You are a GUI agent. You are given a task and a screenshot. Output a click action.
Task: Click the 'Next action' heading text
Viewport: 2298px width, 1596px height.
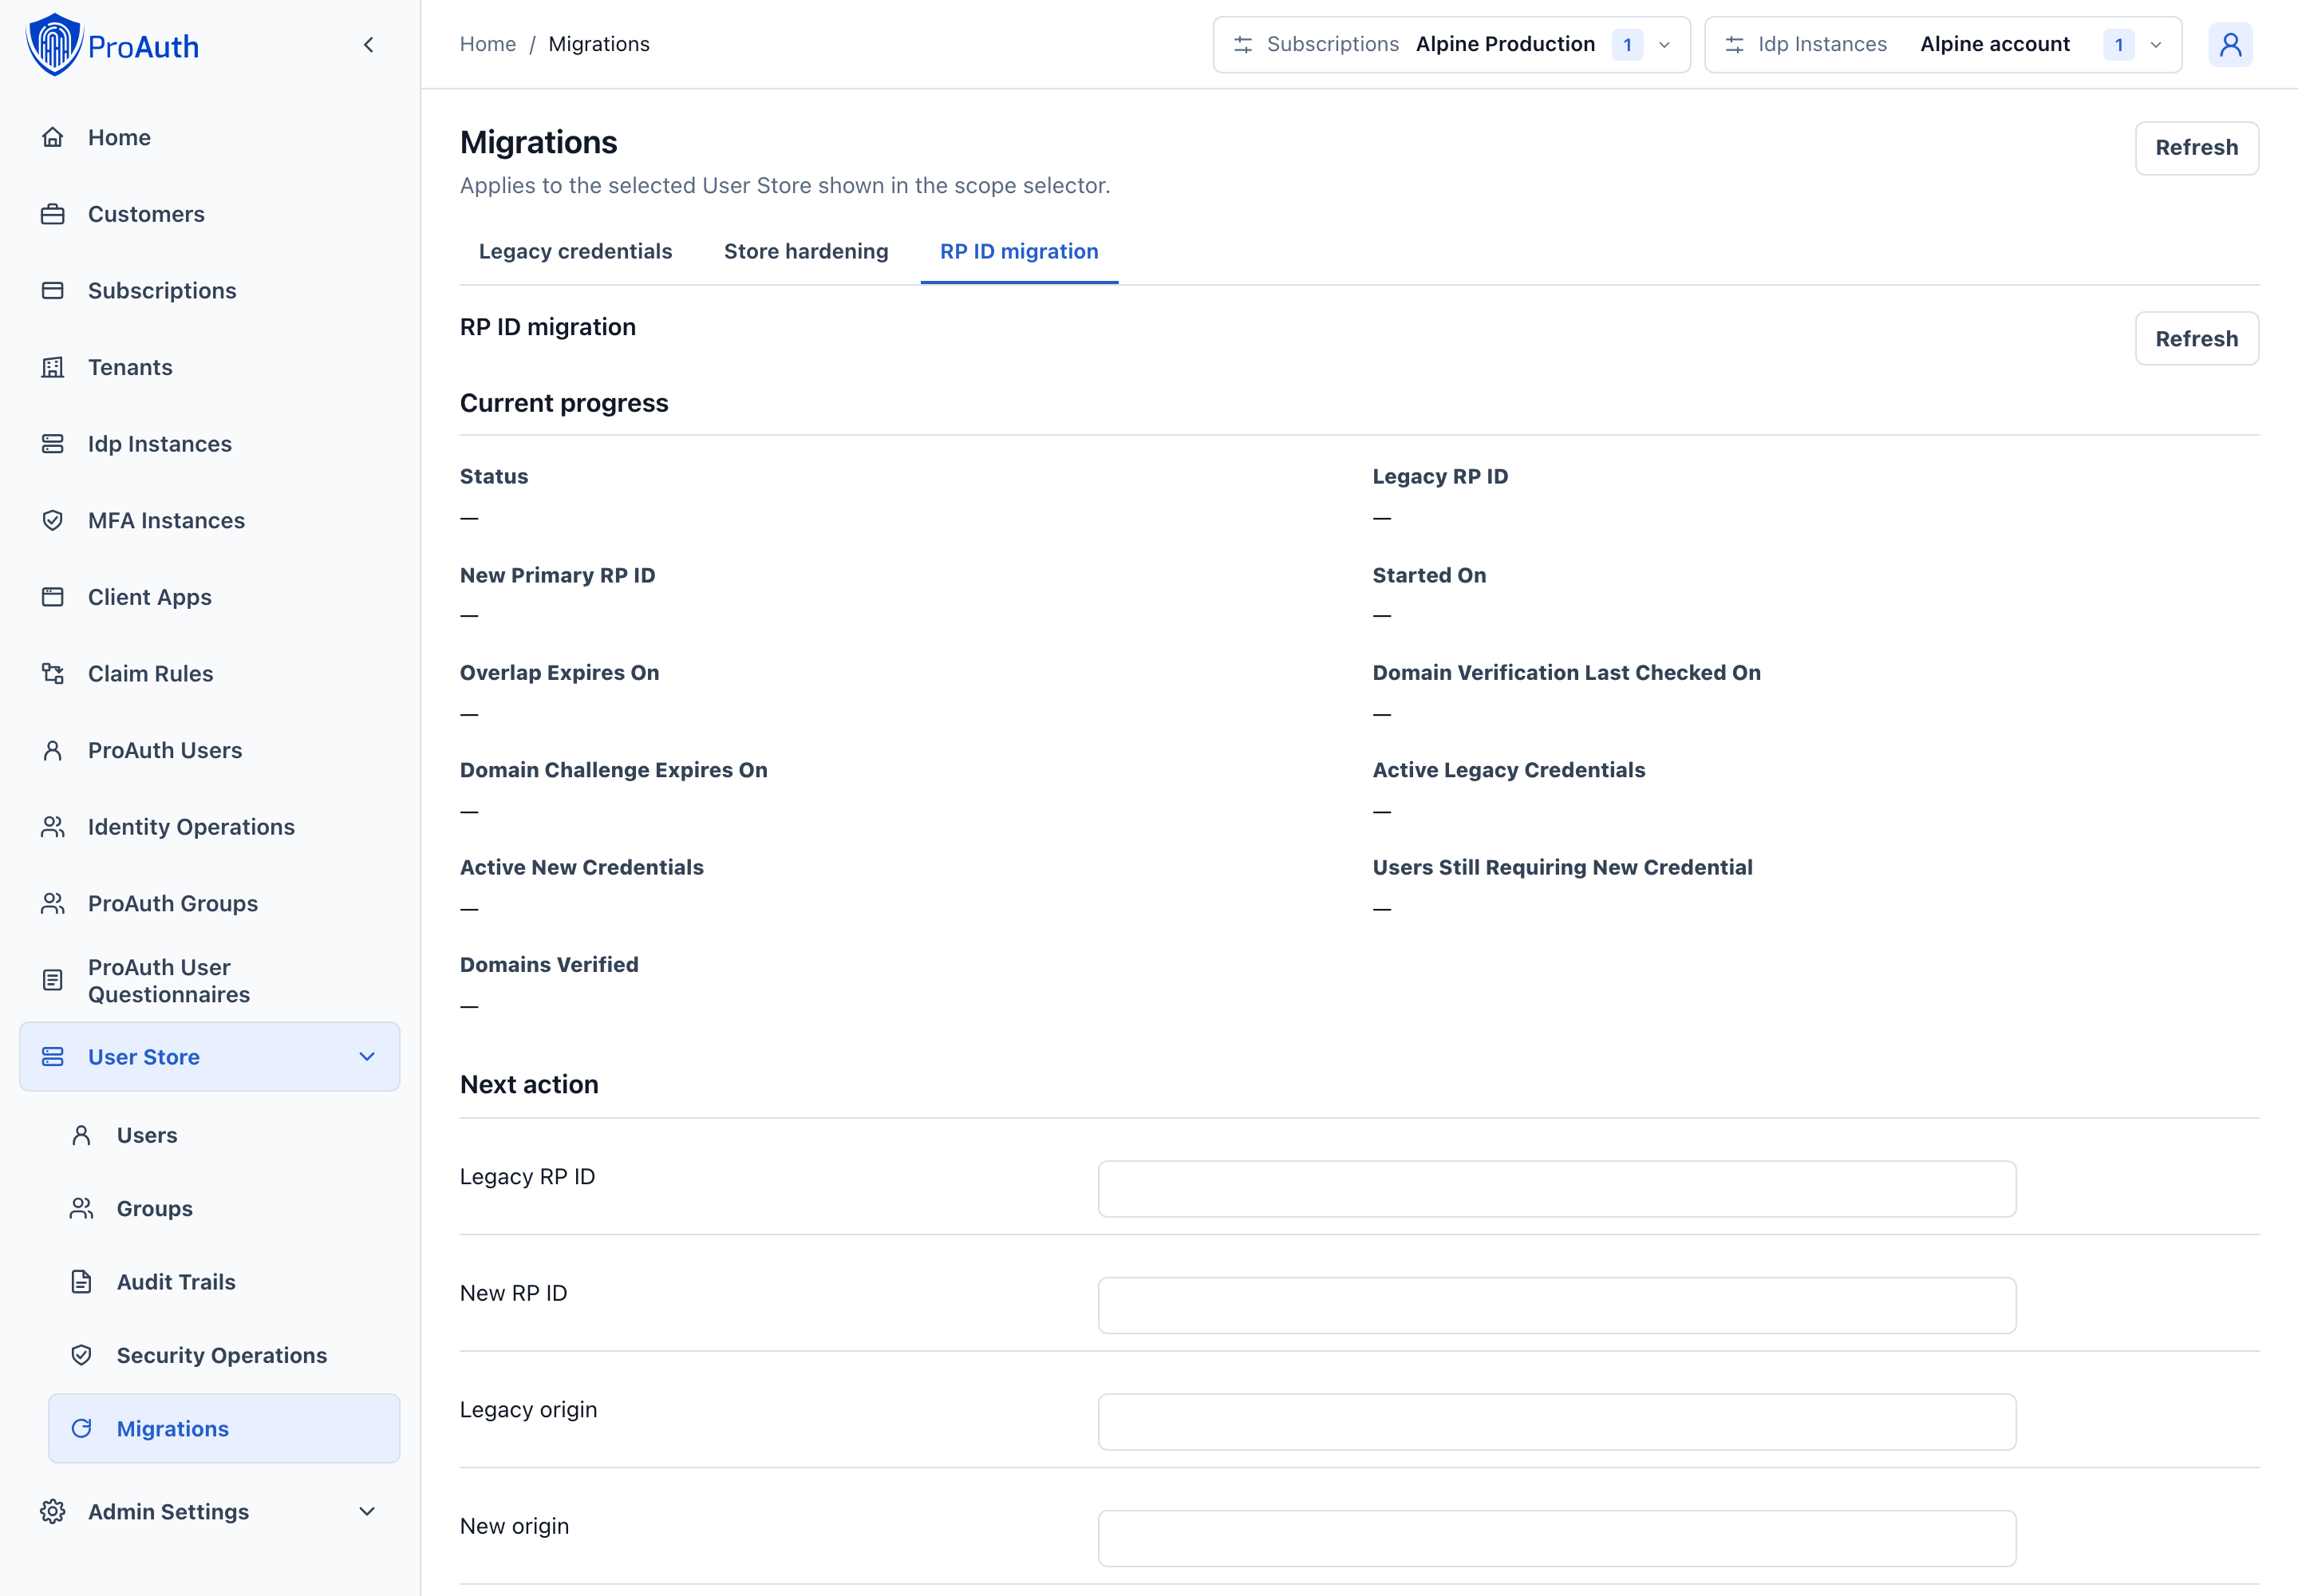point(529,1085)
